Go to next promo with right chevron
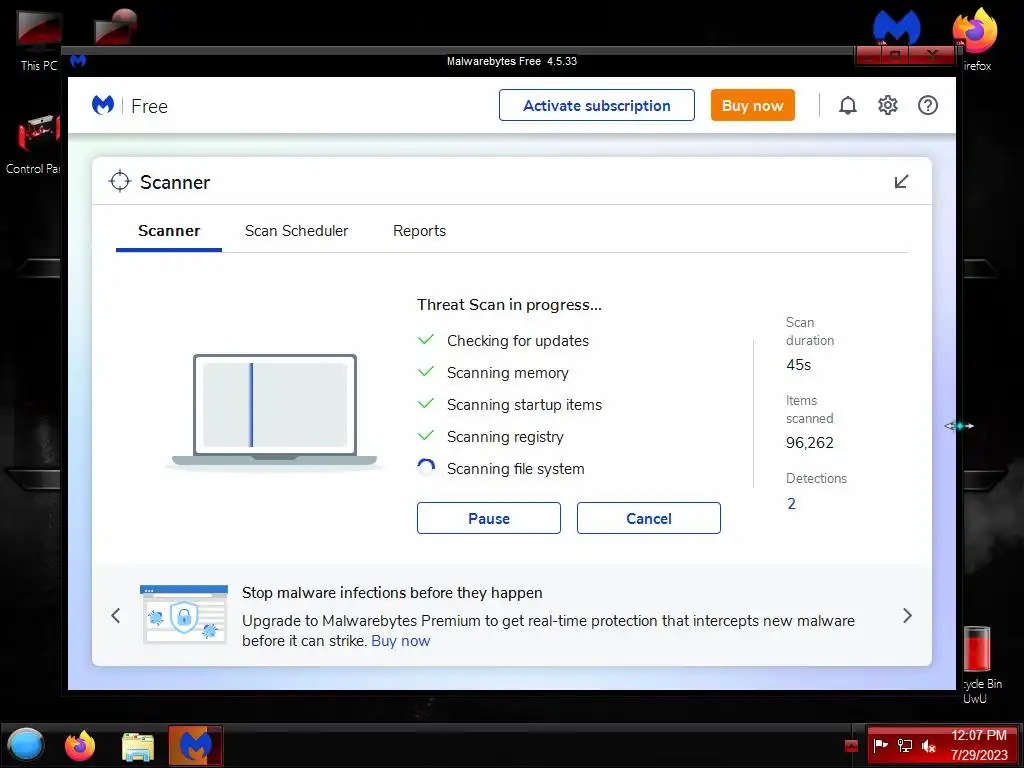The height and width of the screenshot is (768, 1024). pos(907,615)
